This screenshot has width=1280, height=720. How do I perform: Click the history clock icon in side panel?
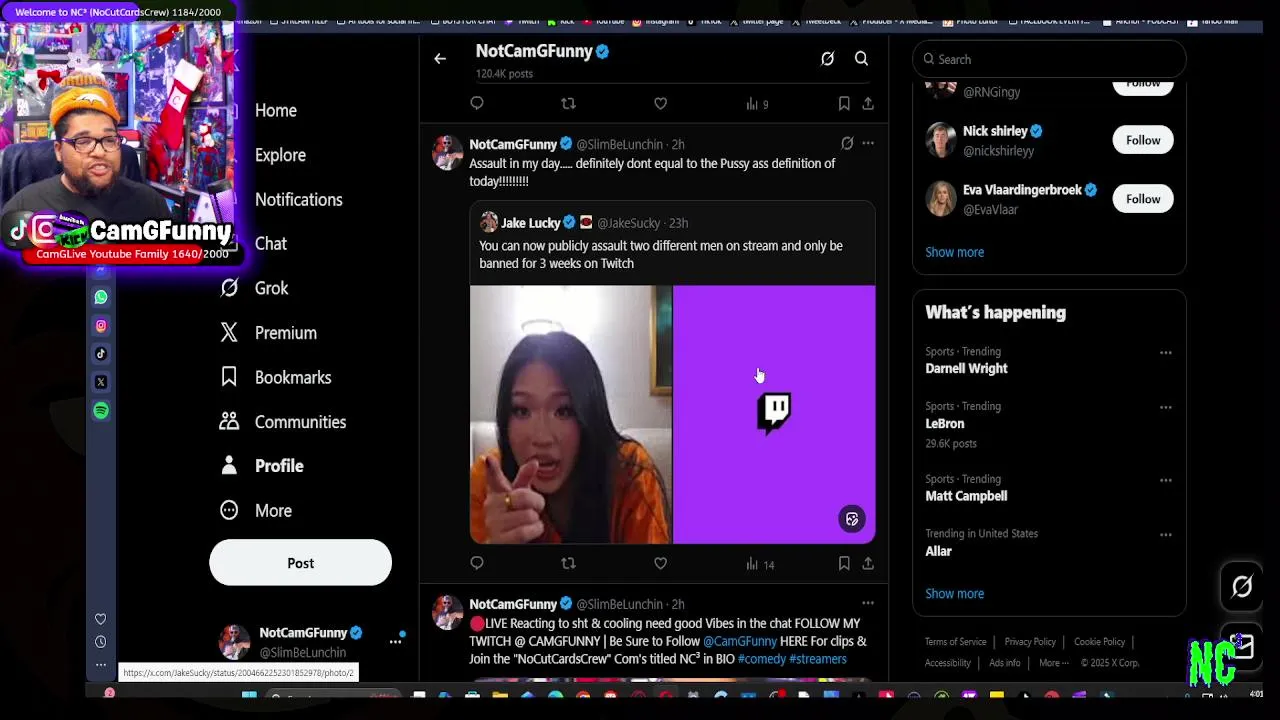coord(100,642)
